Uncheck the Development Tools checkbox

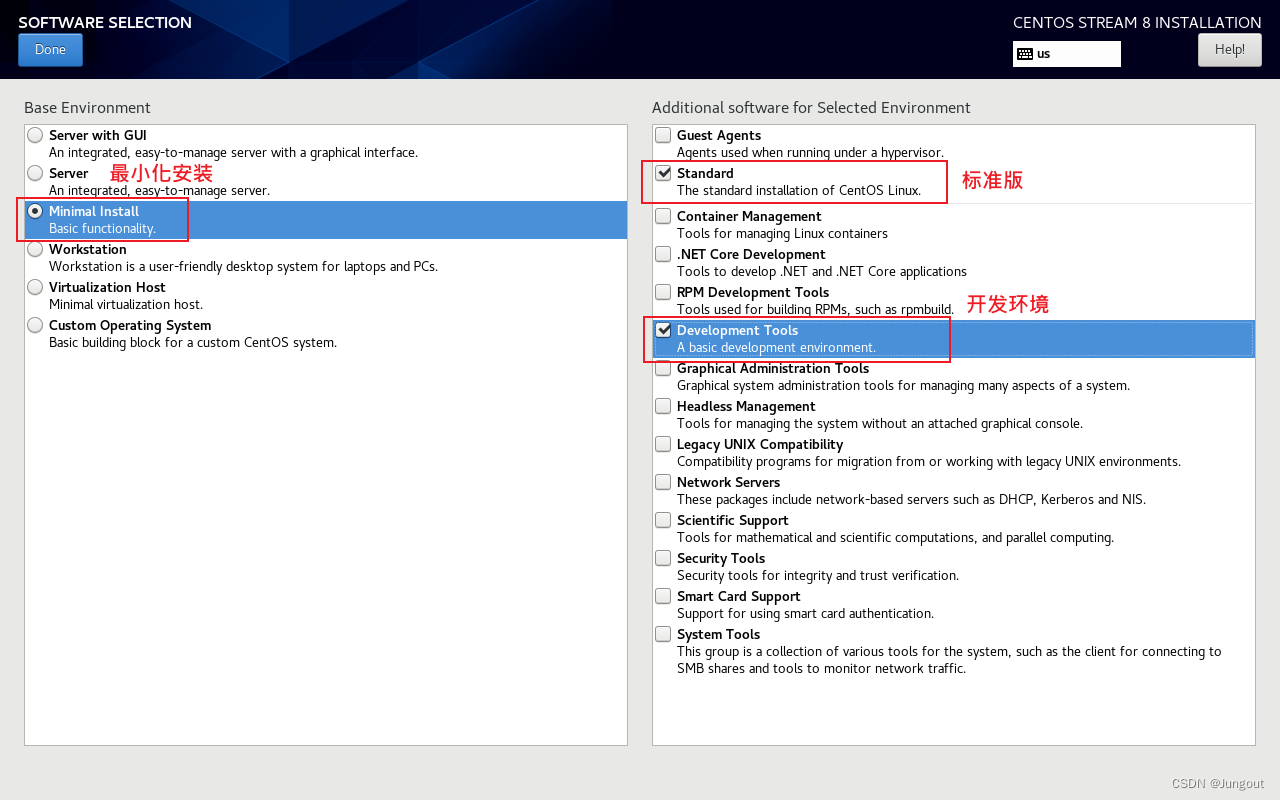point(663,330)
